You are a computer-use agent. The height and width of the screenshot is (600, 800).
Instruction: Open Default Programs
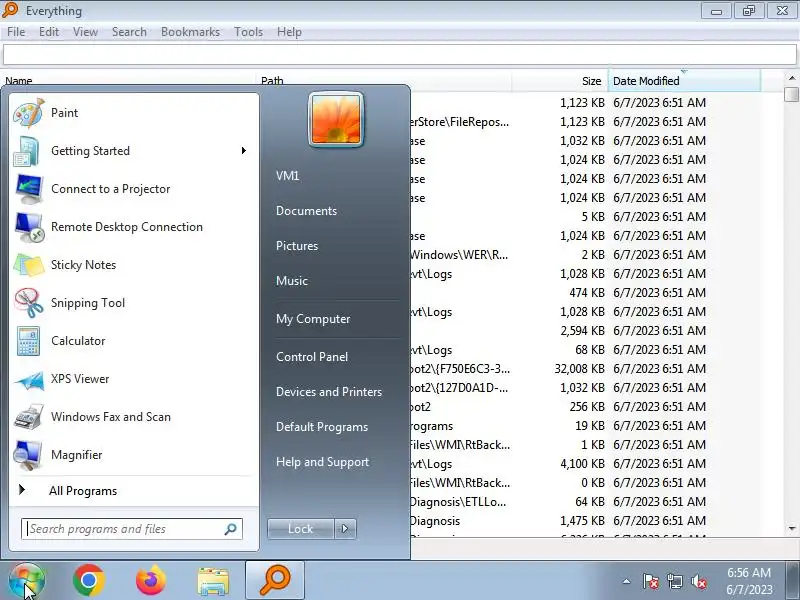click(x=322, y=427)
